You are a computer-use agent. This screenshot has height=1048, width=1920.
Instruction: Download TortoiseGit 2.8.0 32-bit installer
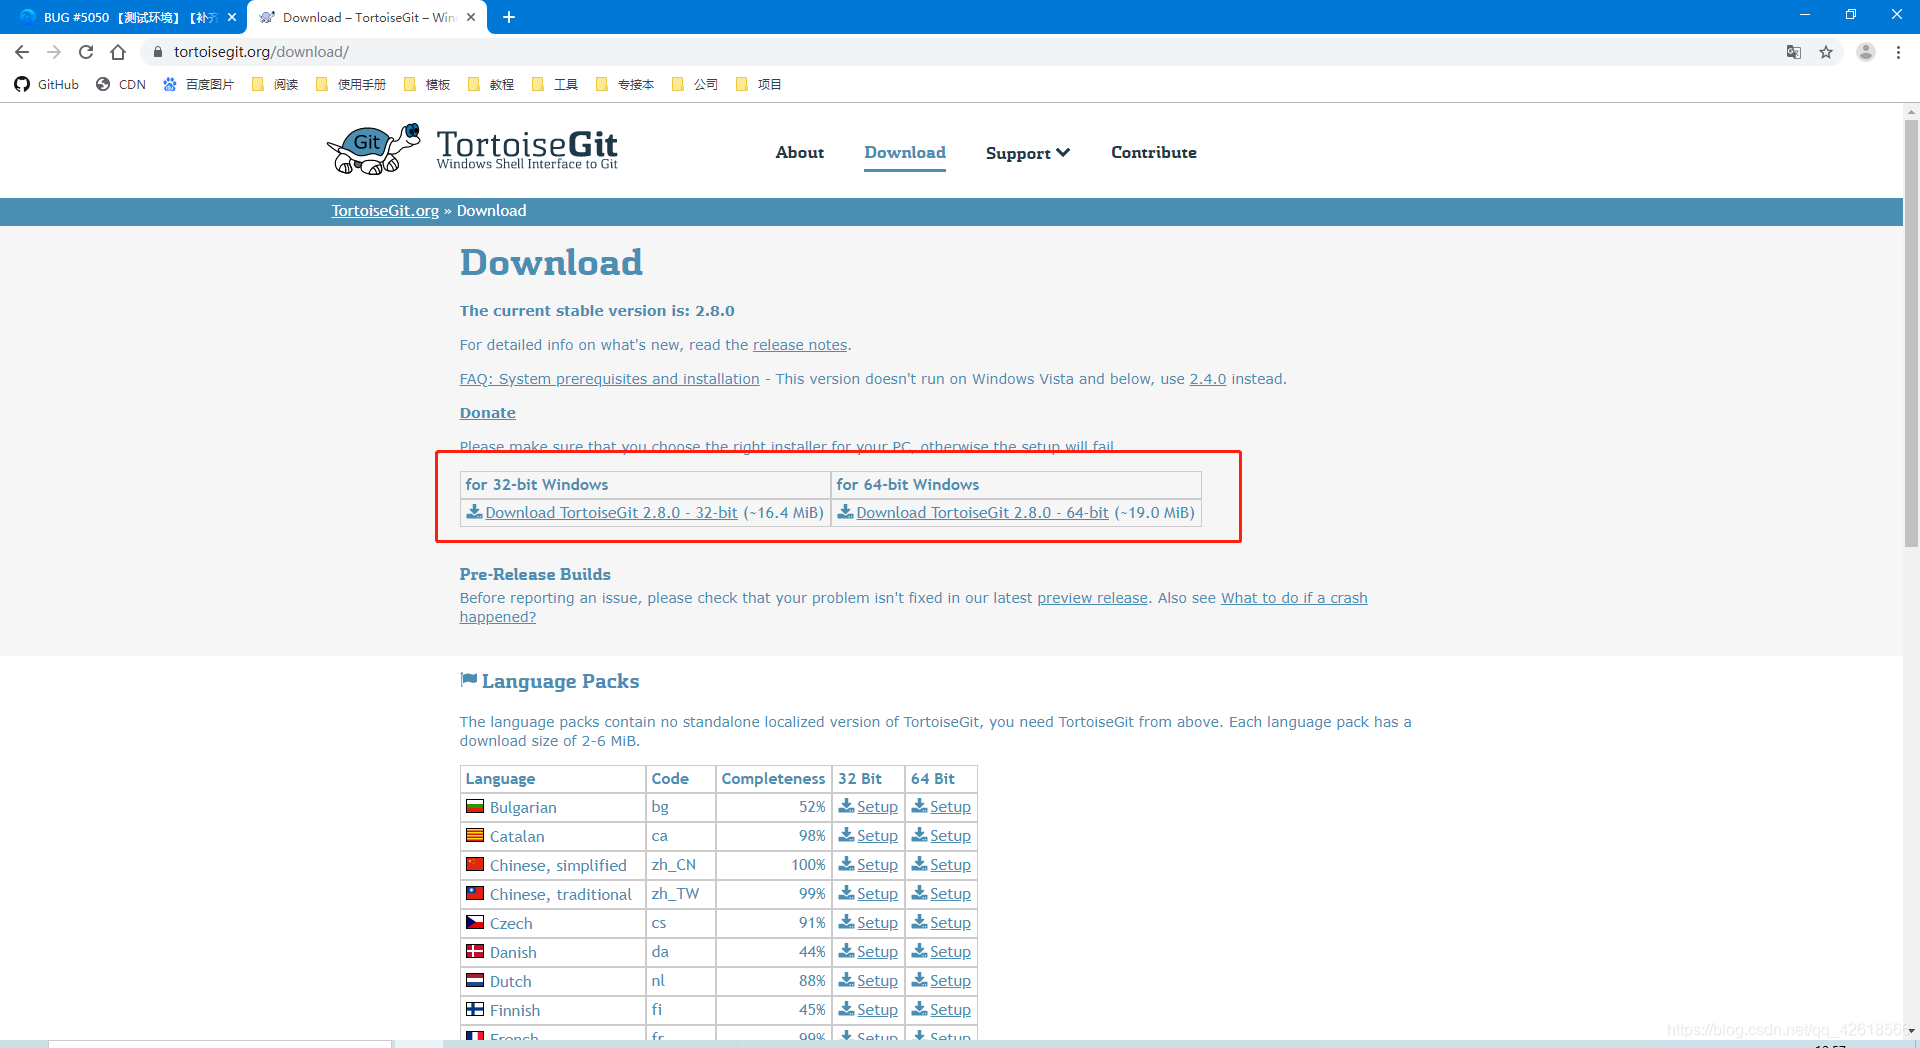coord(611,513)
